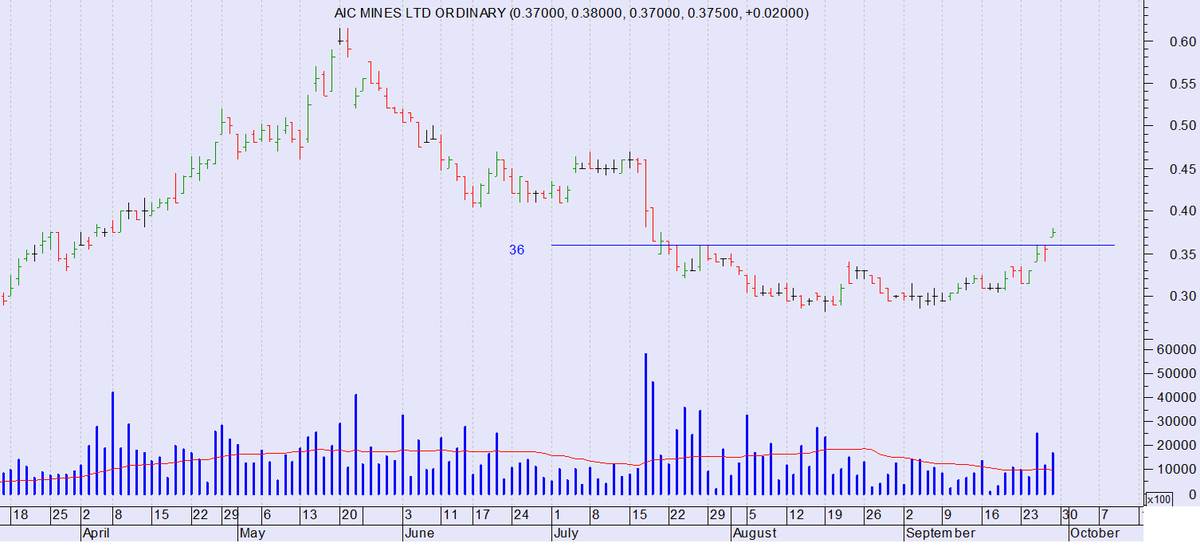Click the 10000 volume axis label
This screenshot has height=555, width=1200.
[1177, 469]
